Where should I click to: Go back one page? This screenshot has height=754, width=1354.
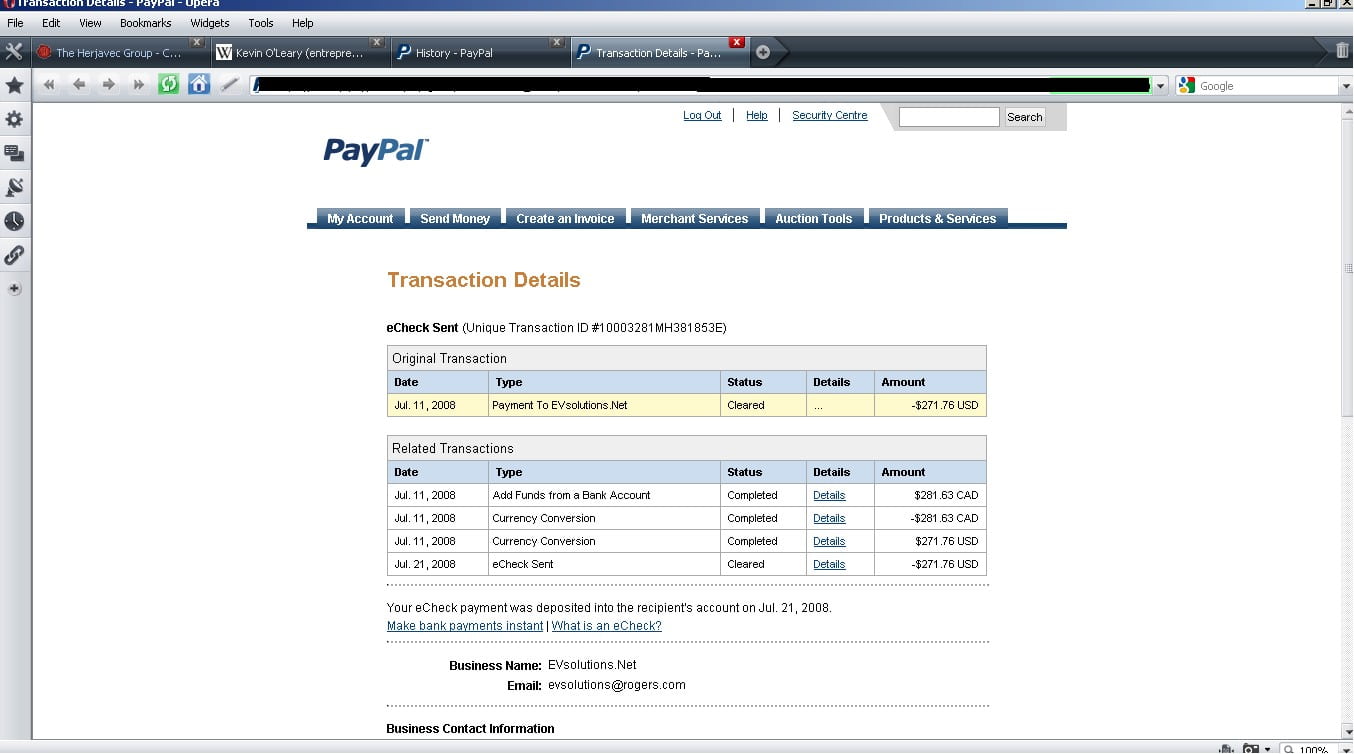tap(79, 85)
